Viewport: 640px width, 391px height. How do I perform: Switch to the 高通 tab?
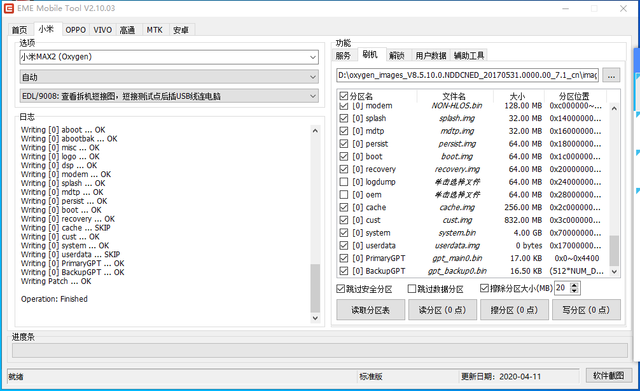[x=127, y=30]
